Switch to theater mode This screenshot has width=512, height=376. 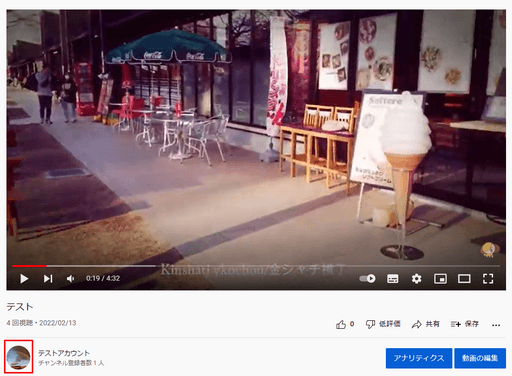click(464, 279)
